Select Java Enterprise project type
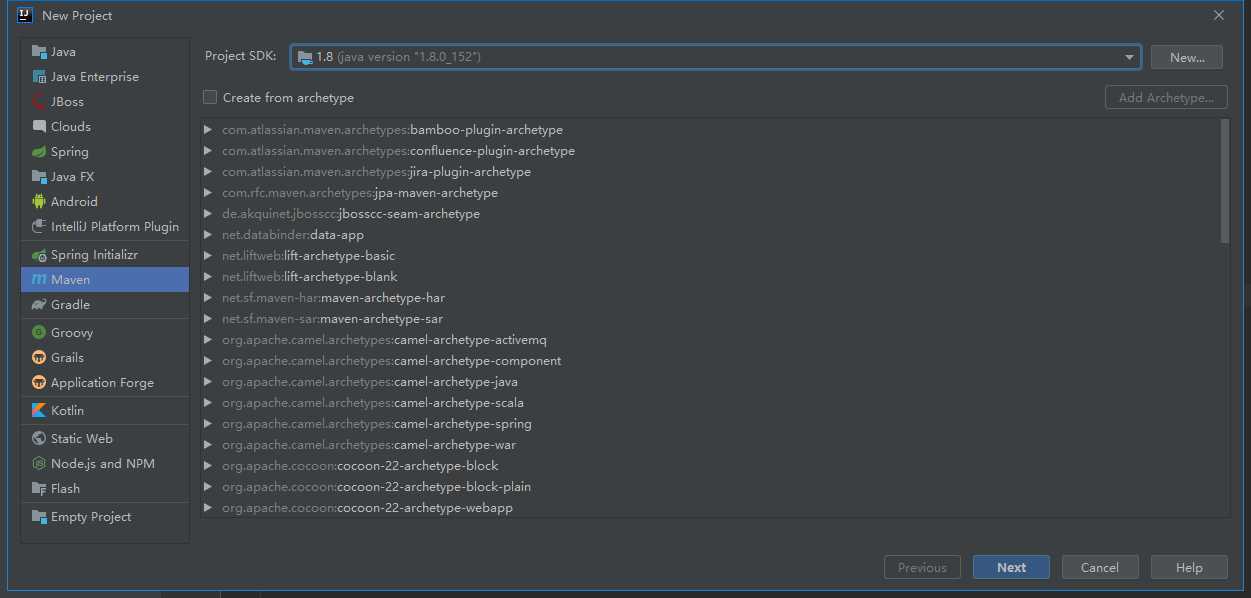1251x598 pixels. tap(95, 77)
